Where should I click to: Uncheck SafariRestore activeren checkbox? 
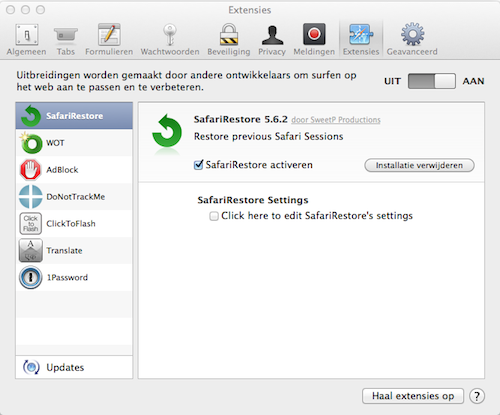point(198,164)
